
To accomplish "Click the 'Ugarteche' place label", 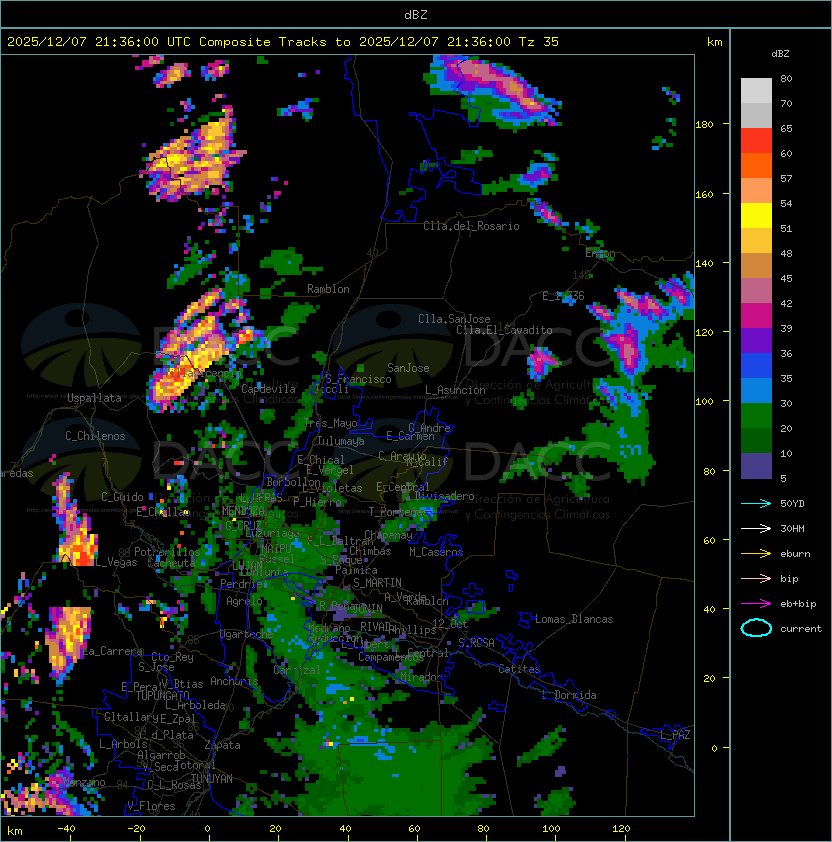I will pos(247,634).
